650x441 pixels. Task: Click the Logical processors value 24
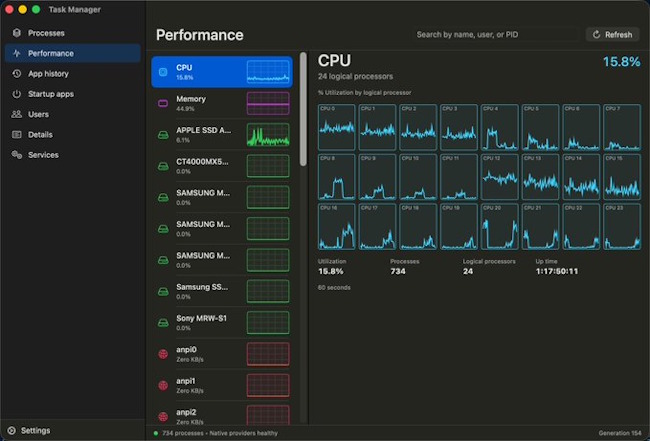click(468, 271)
